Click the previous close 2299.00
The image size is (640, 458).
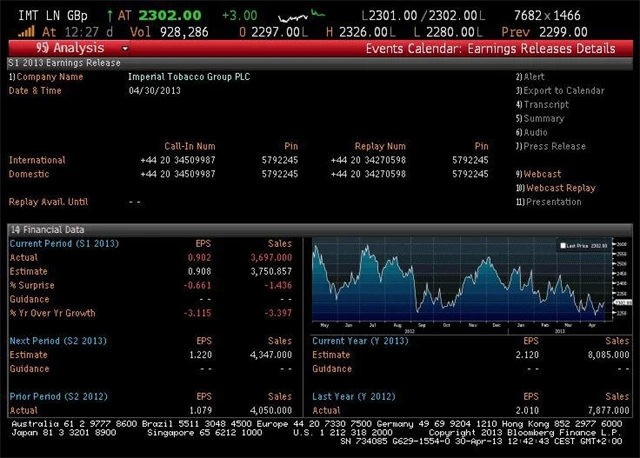(563, 32)
